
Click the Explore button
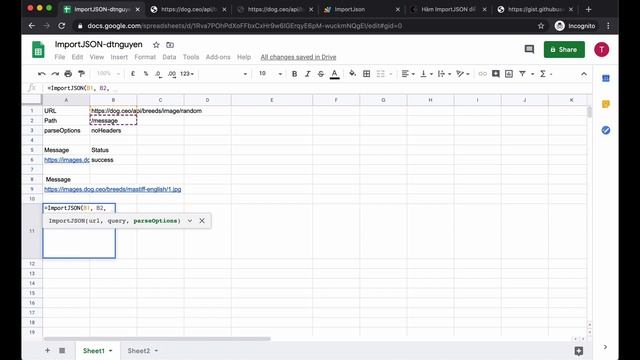(x=579, y=351)
